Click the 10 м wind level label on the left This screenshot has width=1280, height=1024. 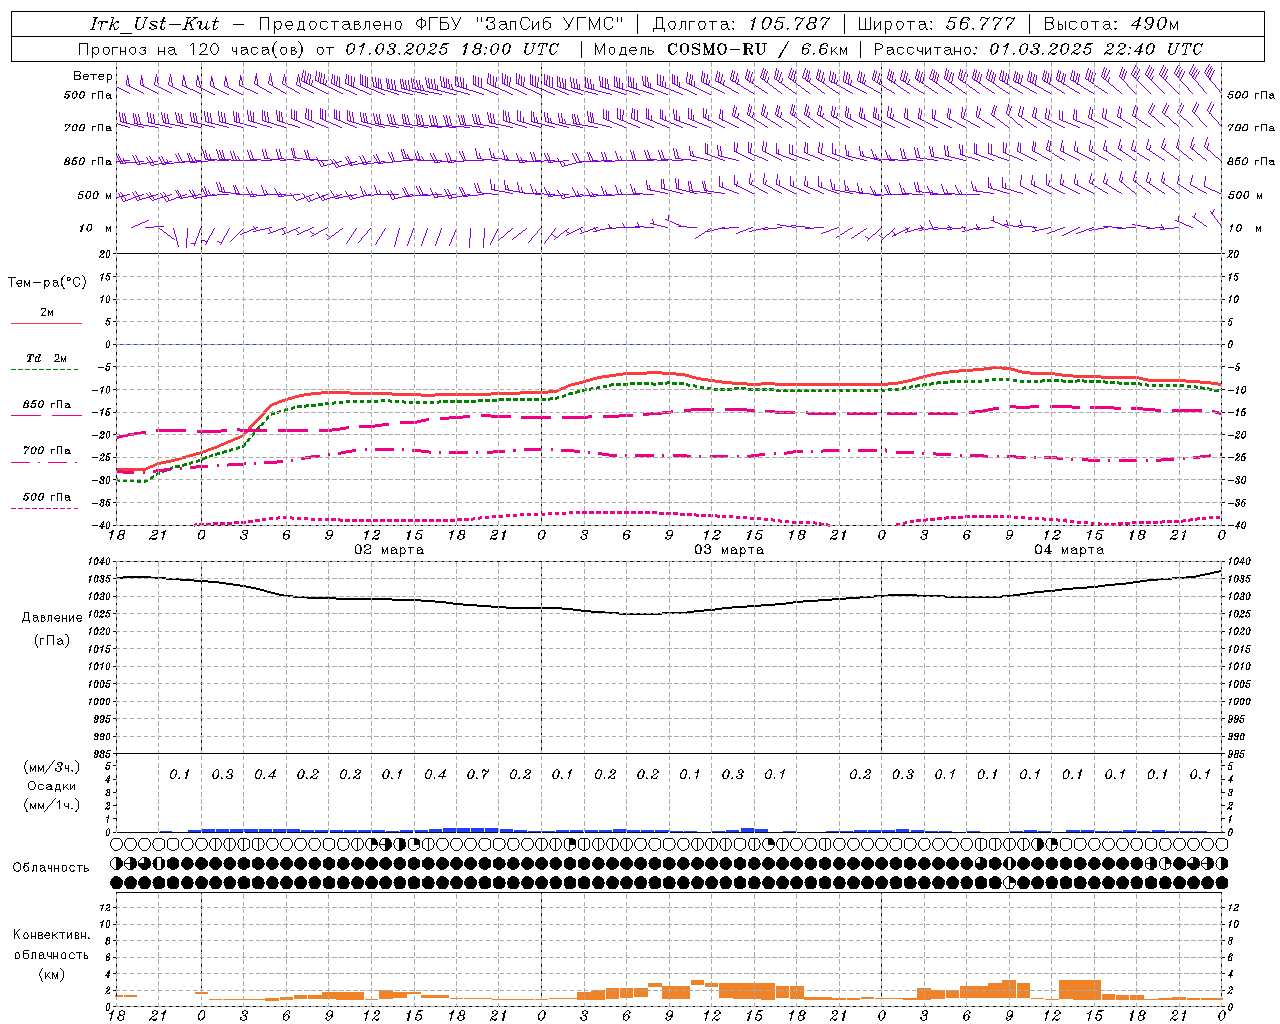(96, 228)
